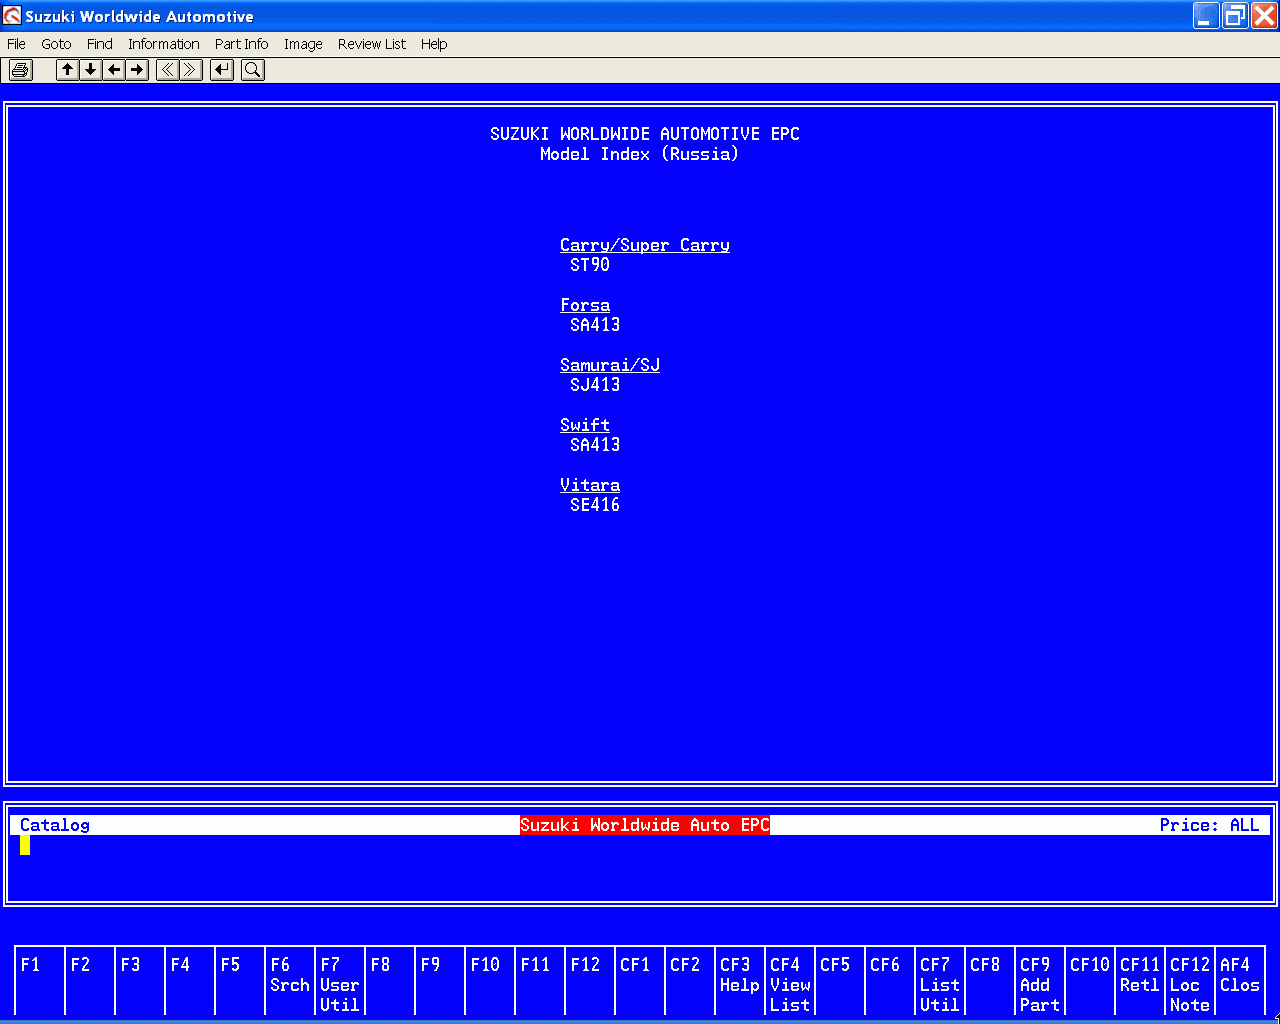Click the CF4 View List function key

coord(790,981)
